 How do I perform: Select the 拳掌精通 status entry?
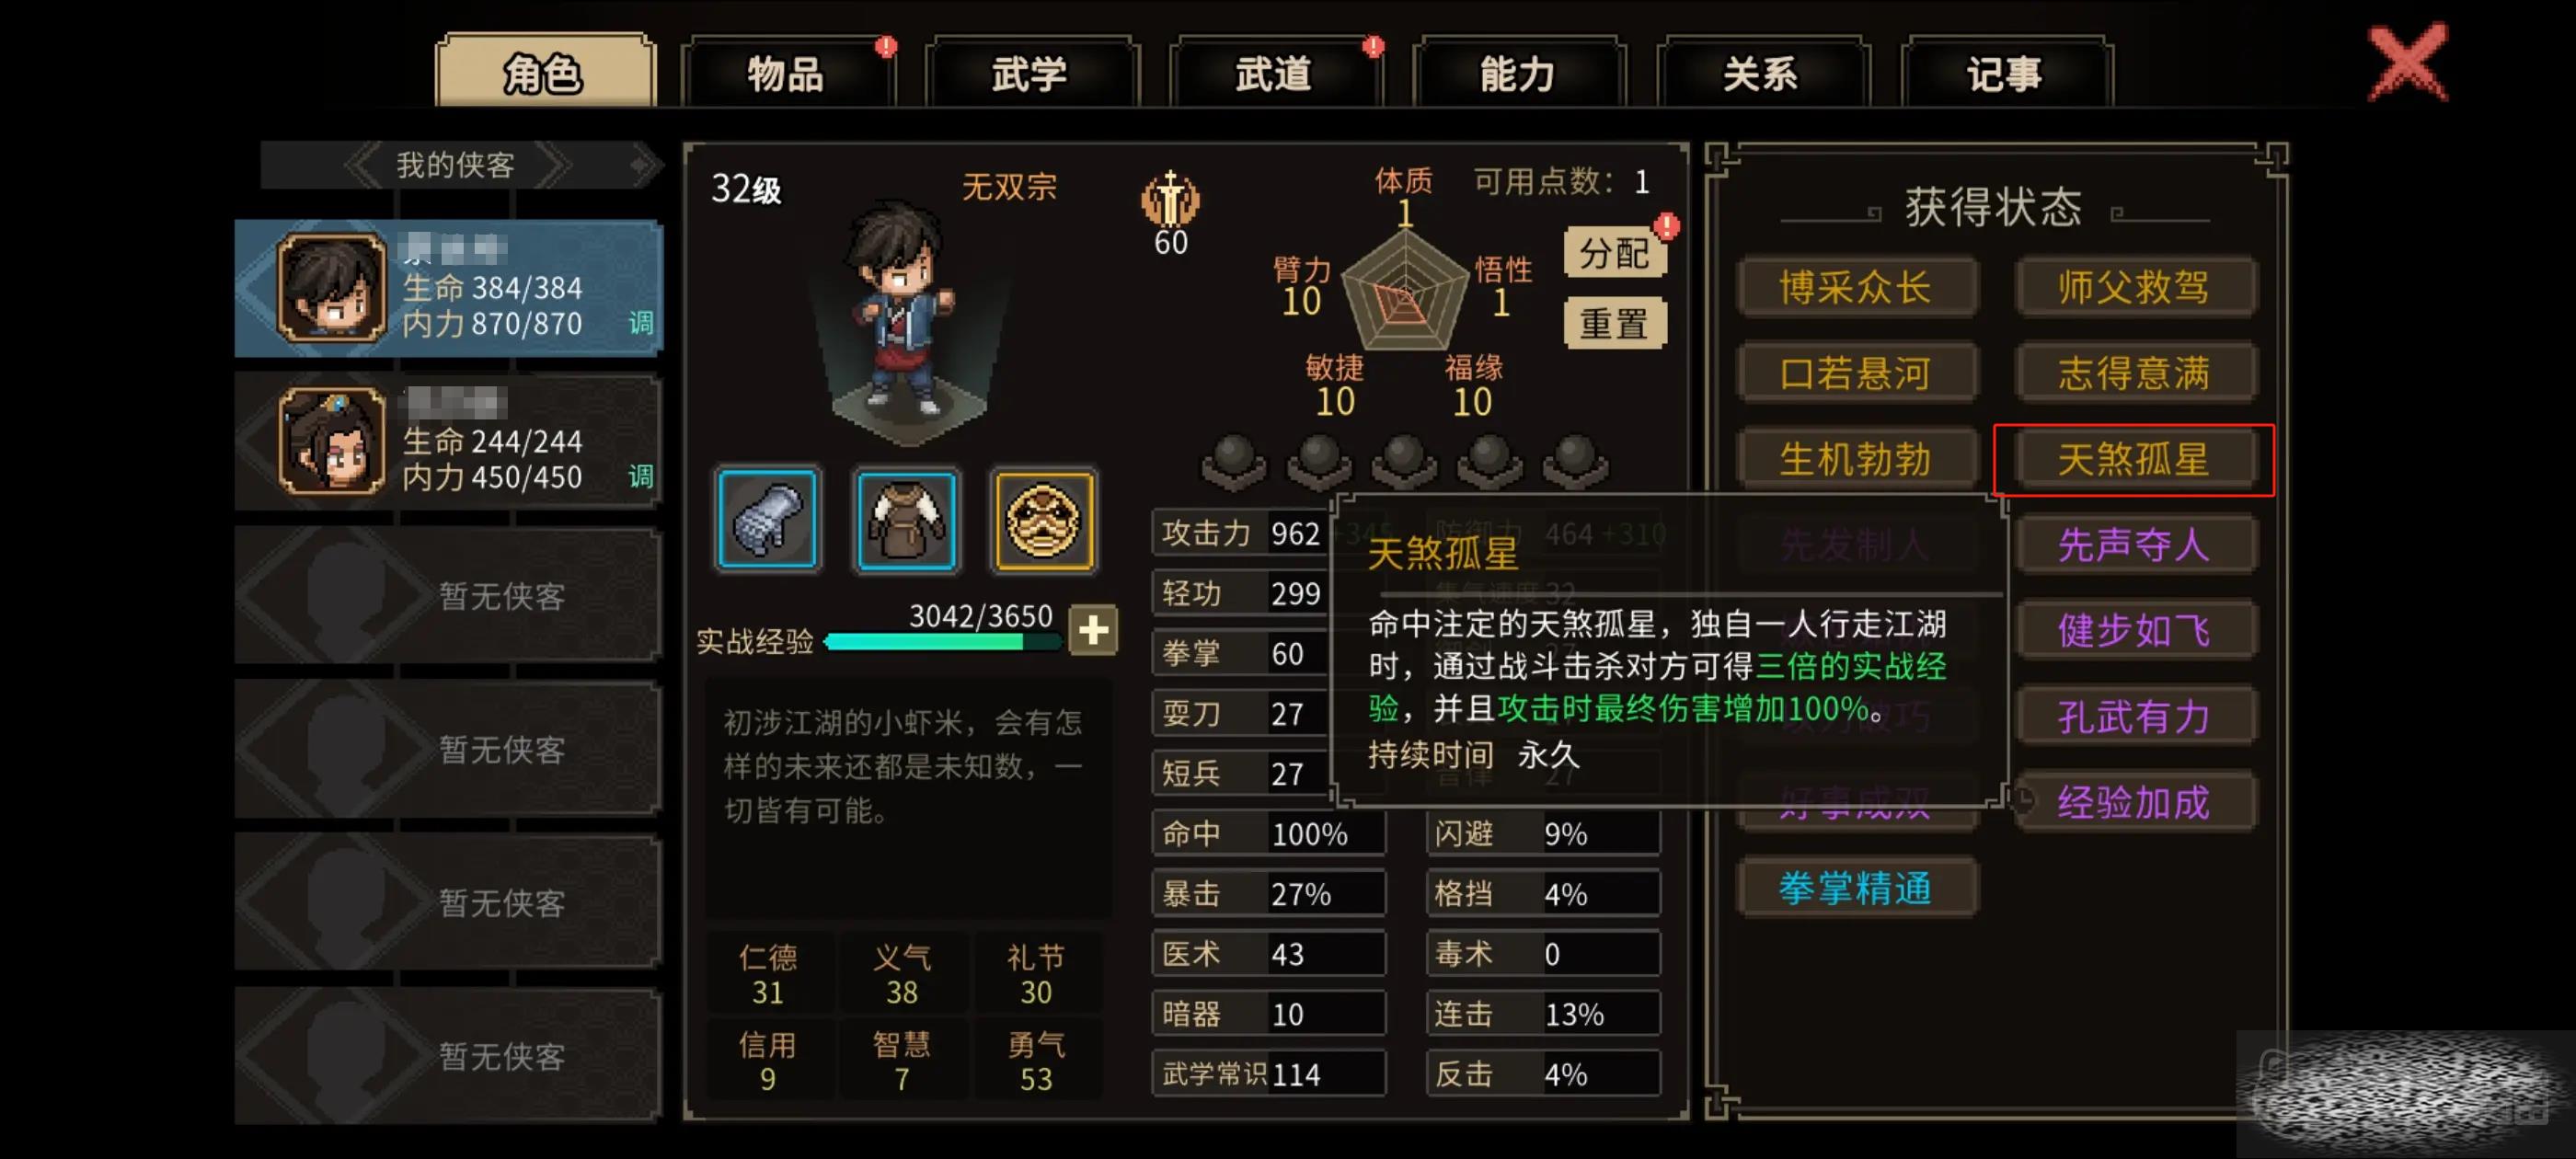[x=1856, y=888]
